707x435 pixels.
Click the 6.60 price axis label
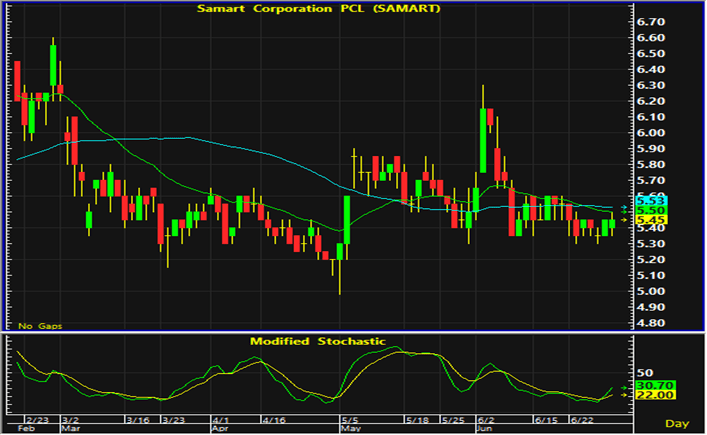click(x=651, y=37)
